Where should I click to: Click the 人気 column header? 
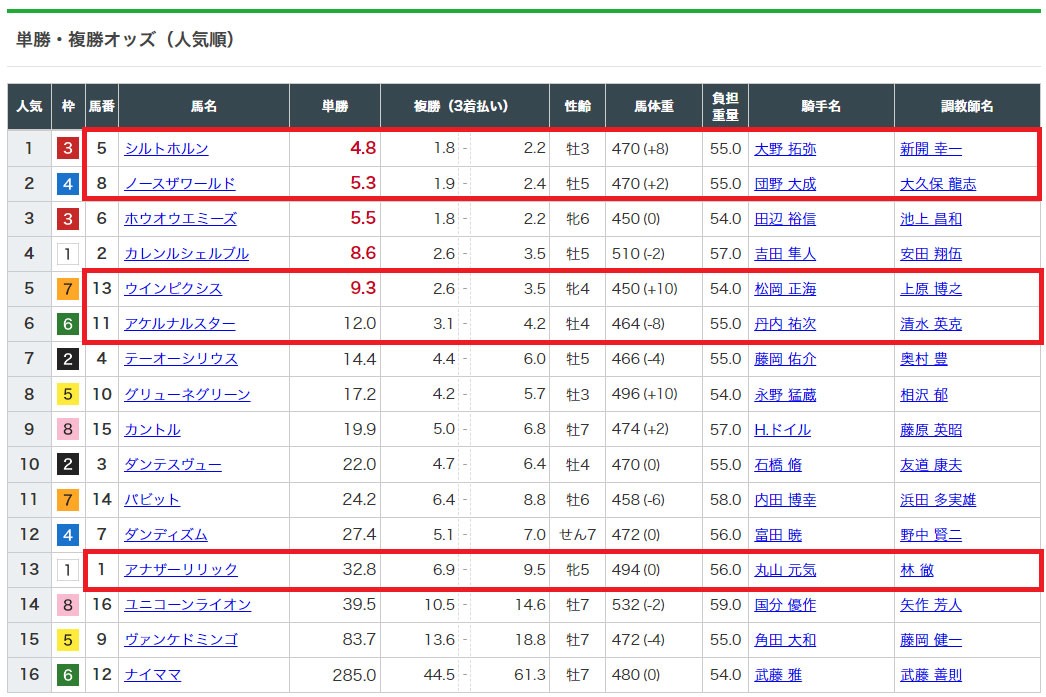point(29,106)
